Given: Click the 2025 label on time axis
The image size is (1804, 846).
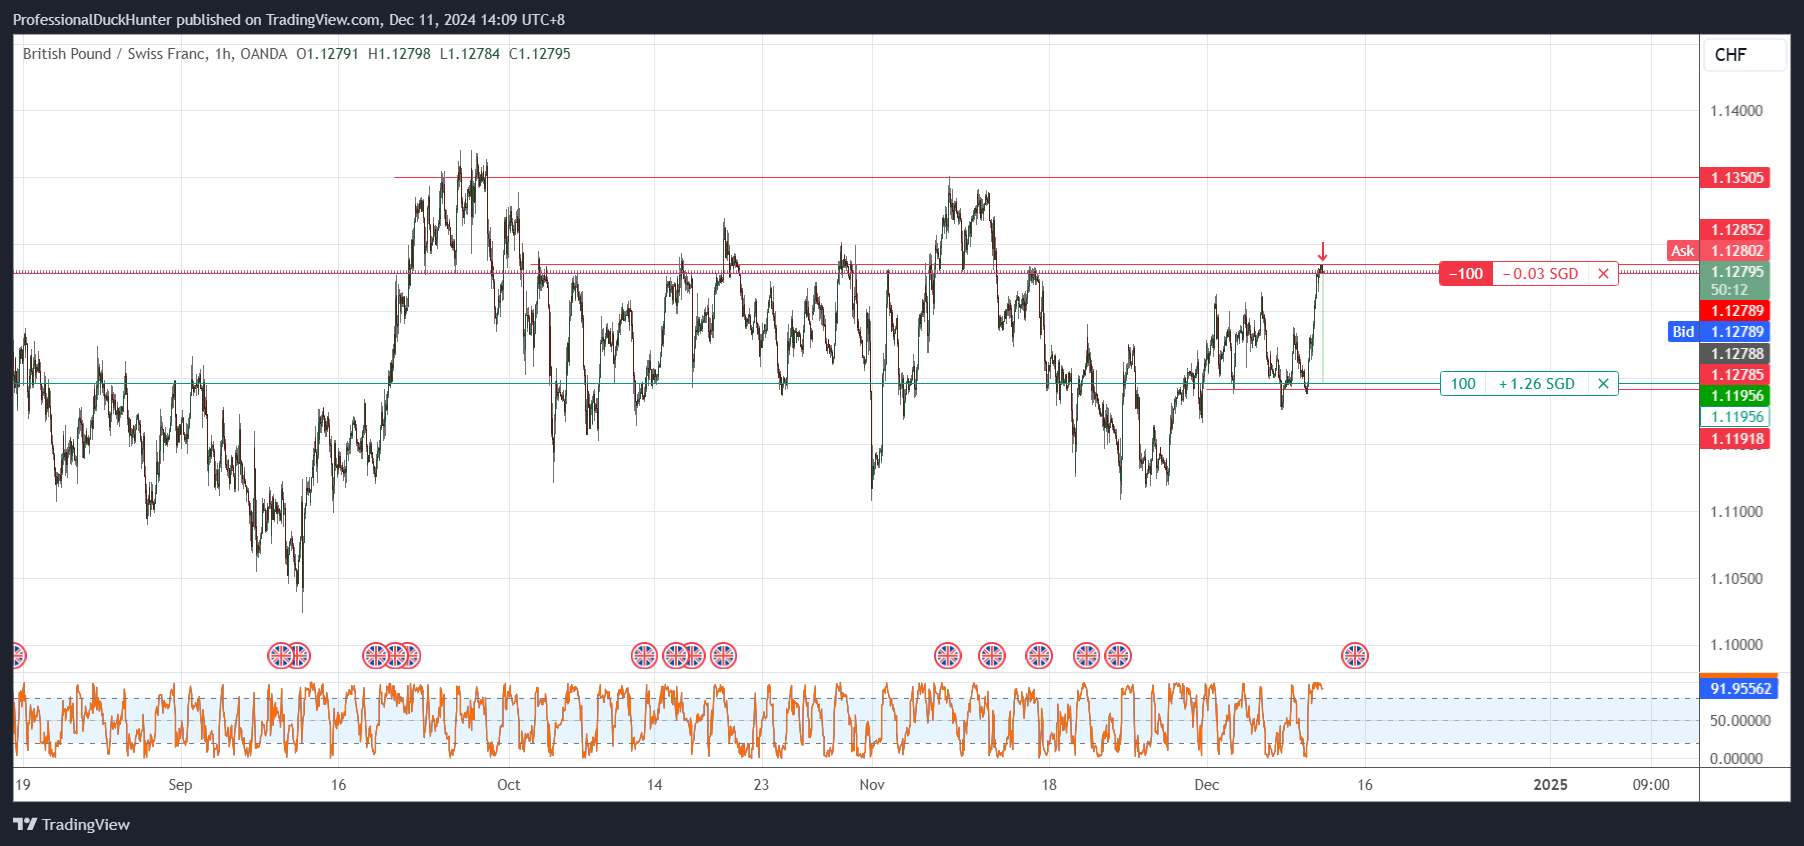Looking at the screenshot, I should 1550,785.
